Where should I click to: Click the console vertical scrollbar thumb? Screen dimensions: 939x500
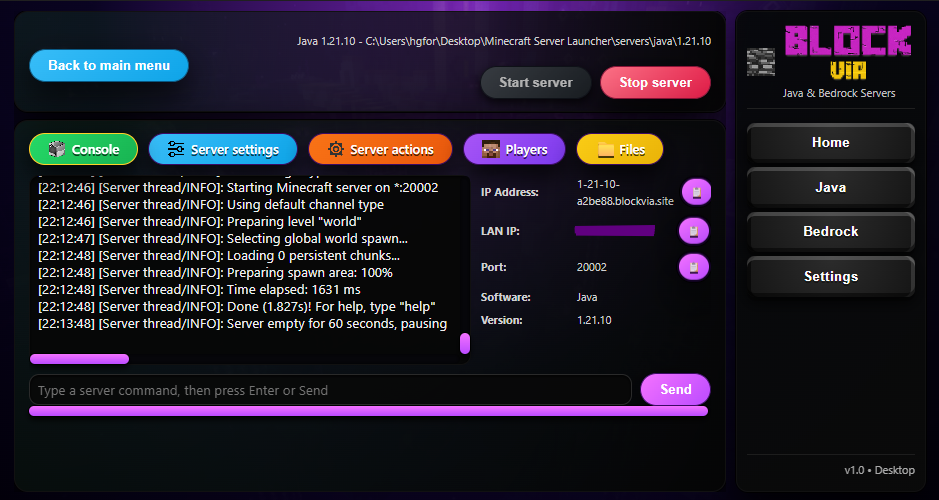465,344
